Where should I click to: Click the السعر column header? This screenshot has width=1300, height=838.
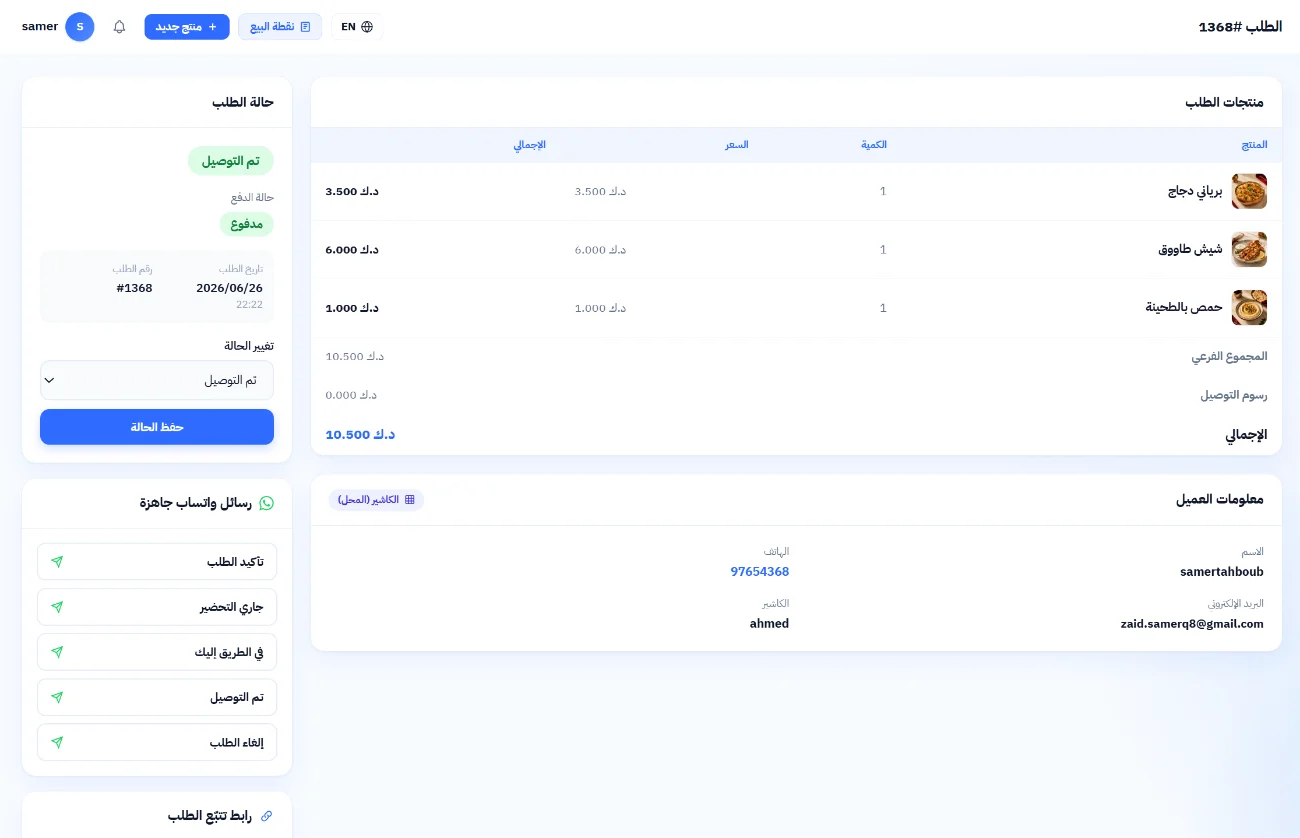737,145
